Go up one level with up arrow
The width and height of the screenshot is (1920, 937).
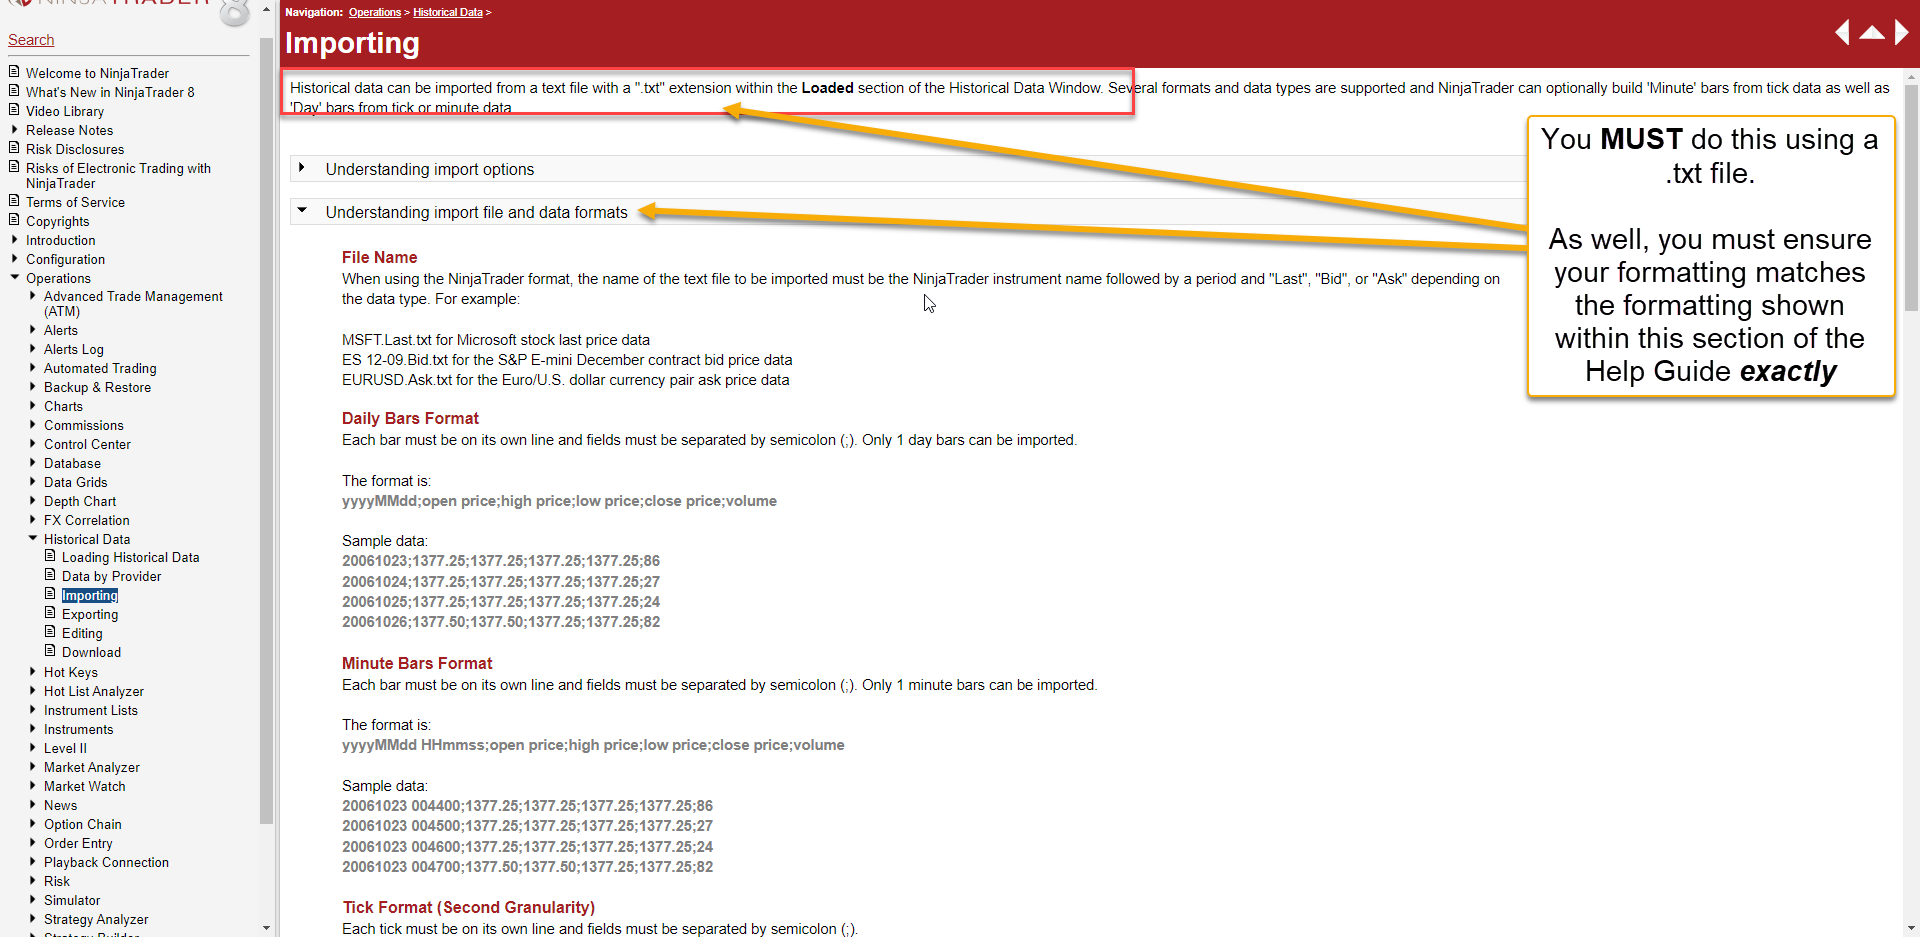[1872, 33]
